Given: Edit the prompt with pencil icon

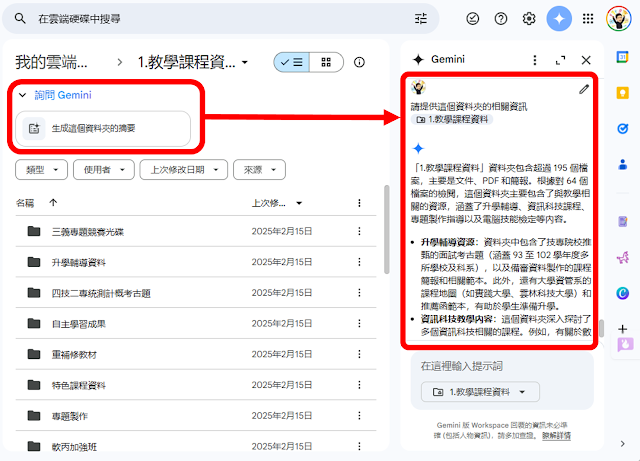Looking at the screenshot, I should (x=584, y=89).
